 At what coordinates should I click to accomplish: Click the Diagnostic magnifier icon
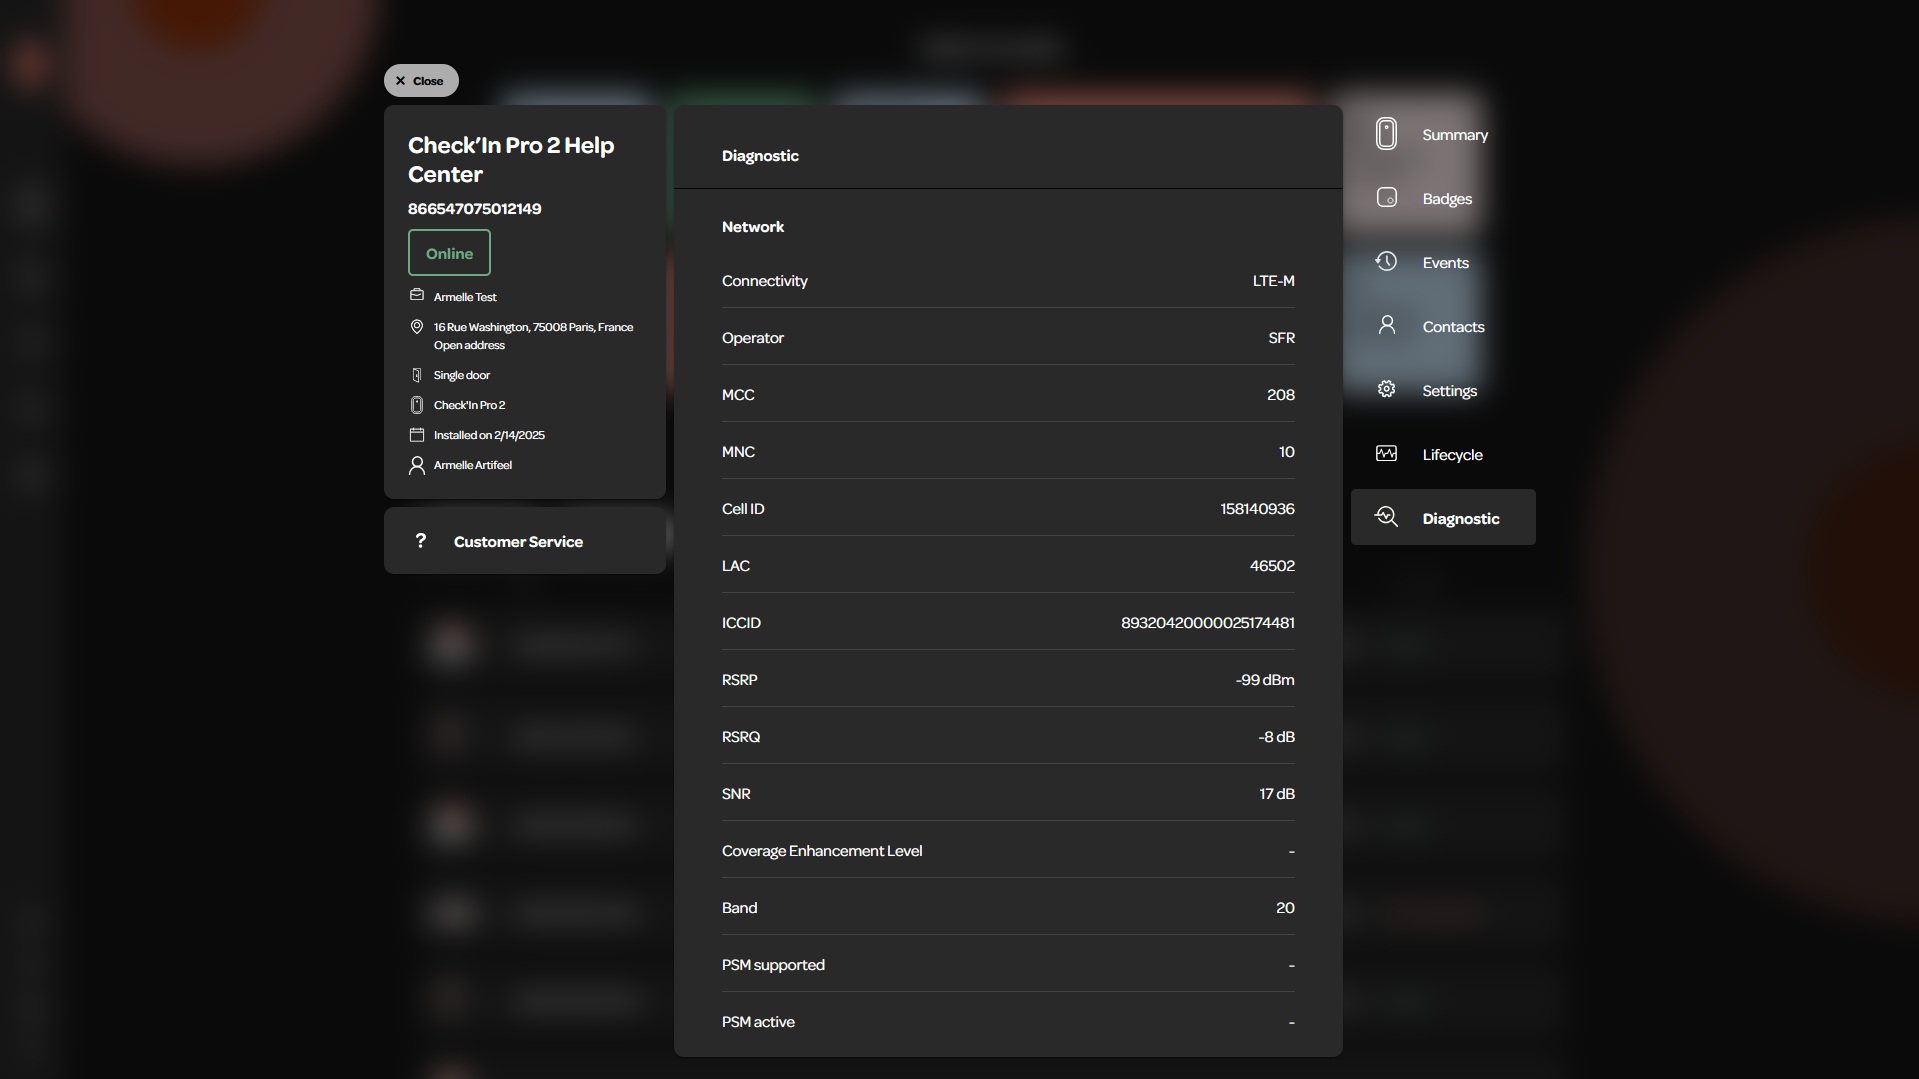point(1386,517)
